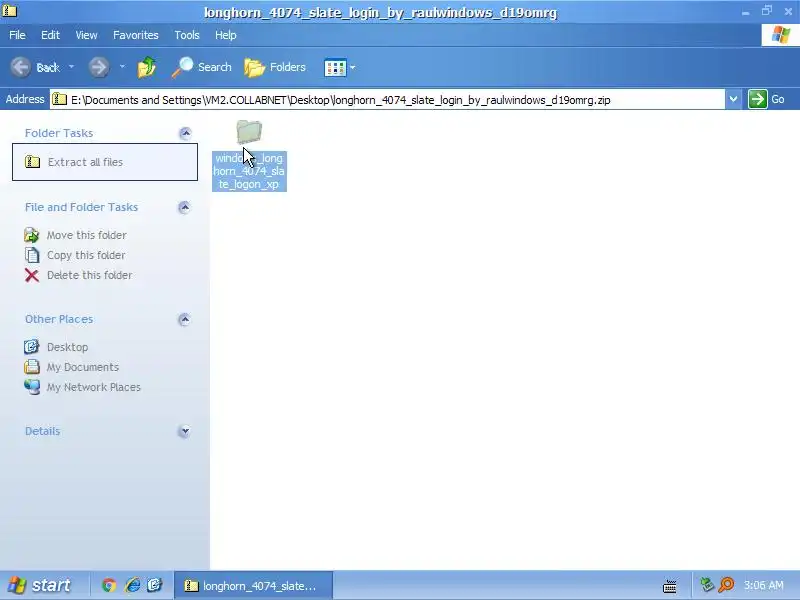Minimize the Explorer window

pyautogui.click(x=745, y=12)
